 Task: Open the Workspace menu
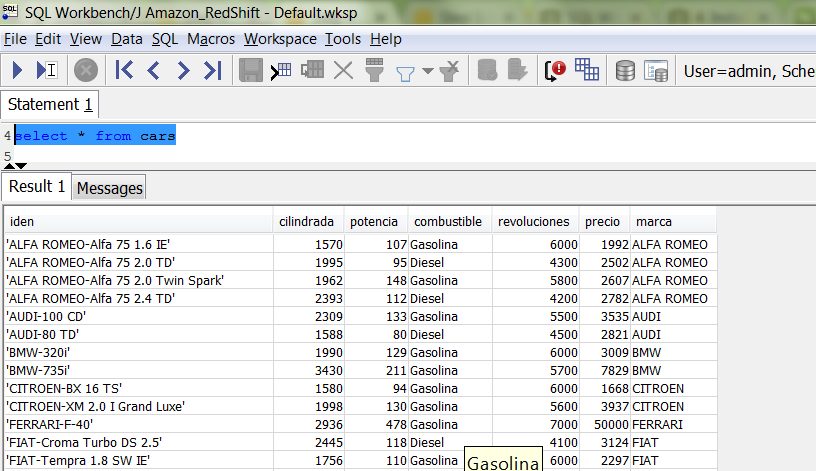(x=280, y=39)
